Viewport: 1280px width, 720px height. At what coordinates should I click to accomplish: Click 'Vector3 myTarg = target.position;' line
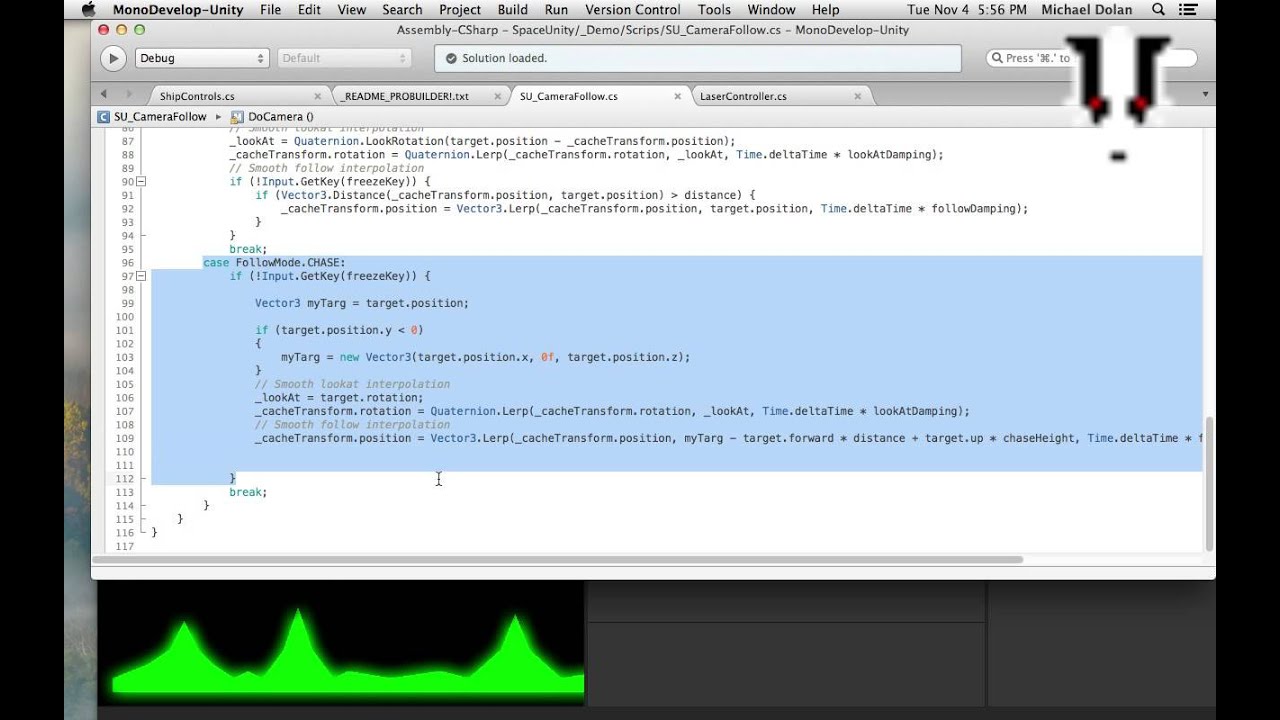tap(361, 303)
